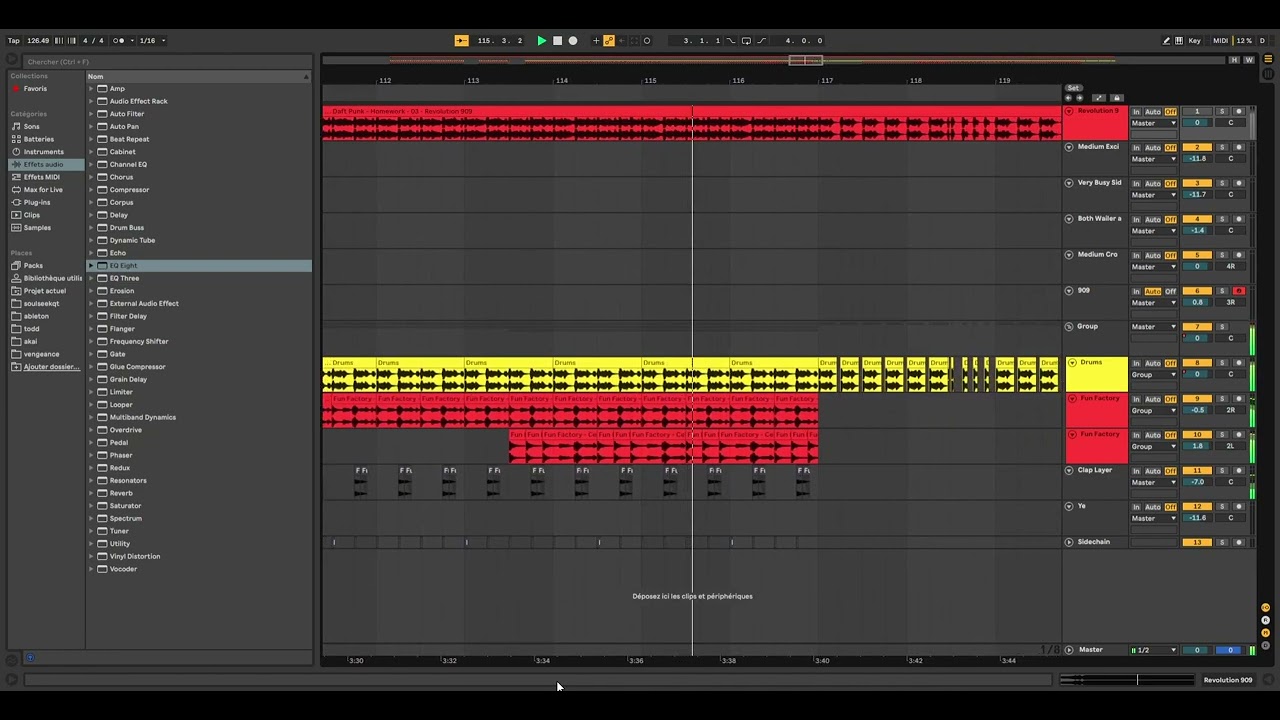Open Packs in Places

pyautogui.click(x=33, y=266)
